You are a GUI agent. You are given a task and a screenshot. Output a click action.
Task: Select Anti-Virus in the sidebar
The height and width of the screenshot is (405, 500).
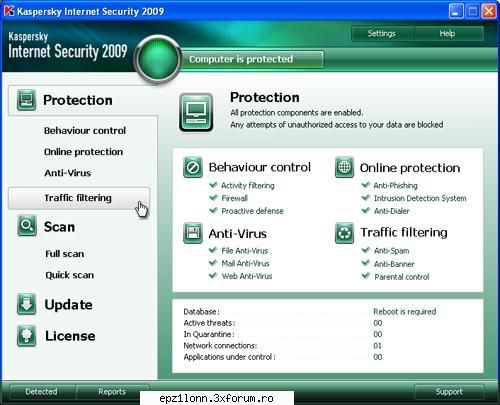(x=68, y=173)
